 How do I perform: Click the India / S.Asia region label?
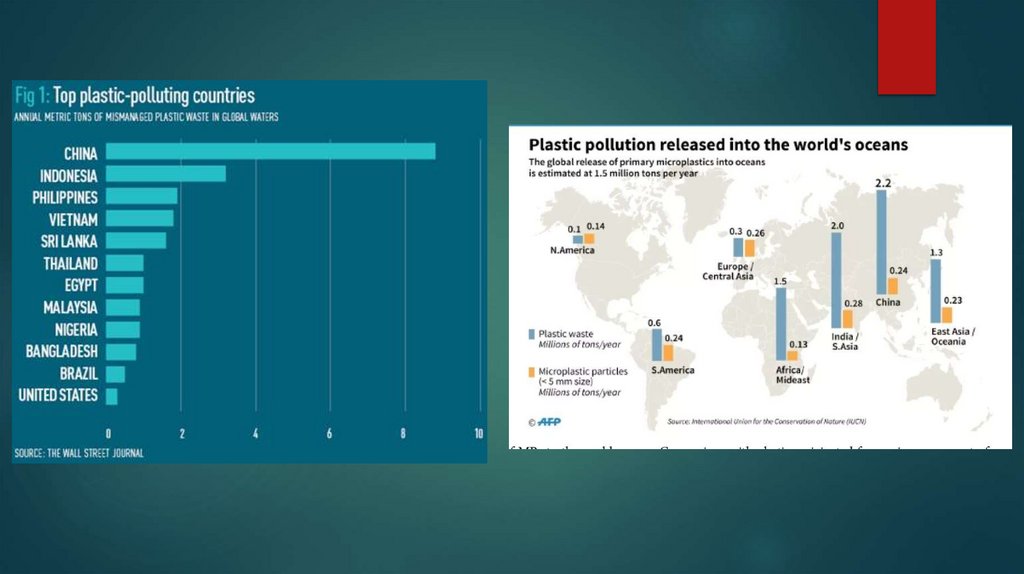click(x=845, y=342)
